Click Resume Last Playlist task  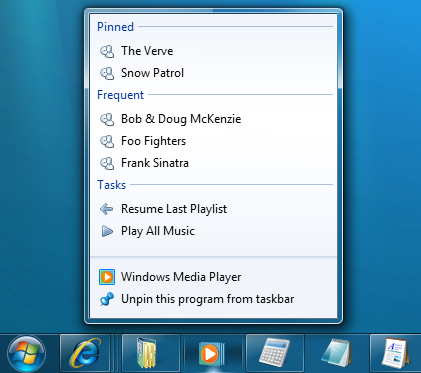pyautogui.click(x=213, y=209)
